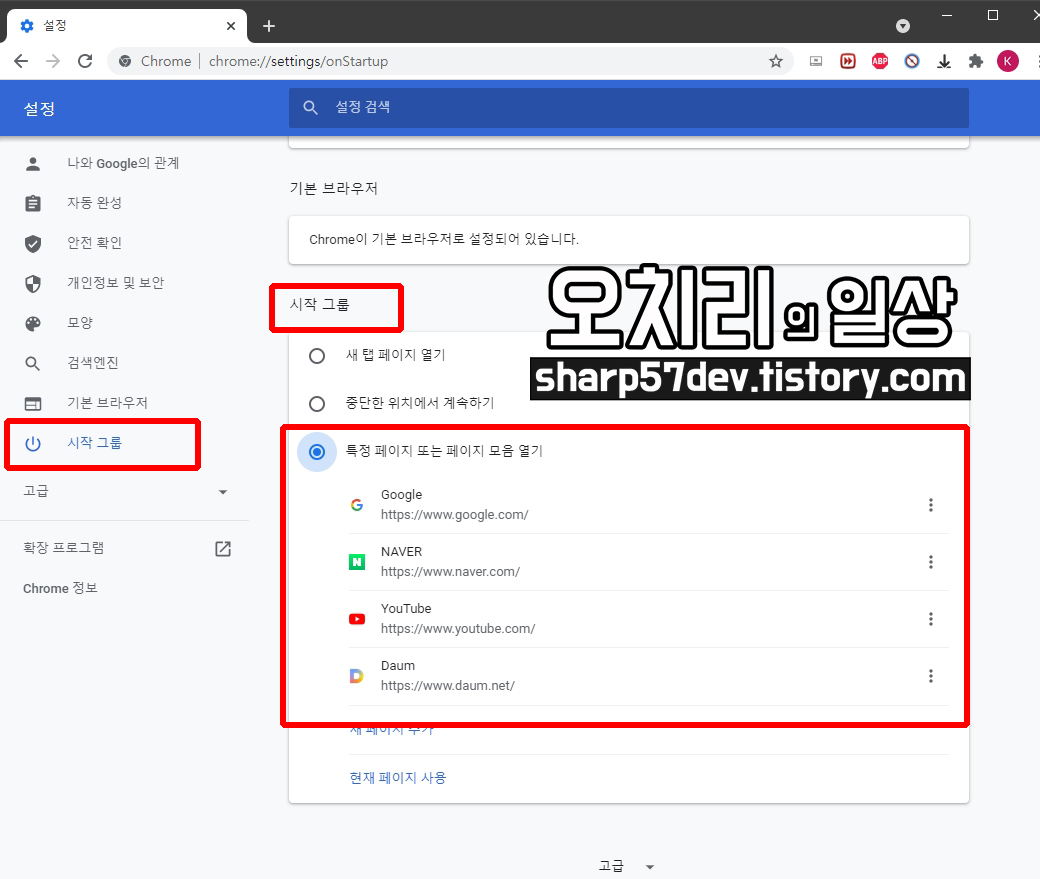Open the blocked-circle extension icon
1040x879 pixels.
[x=912, y=62]
